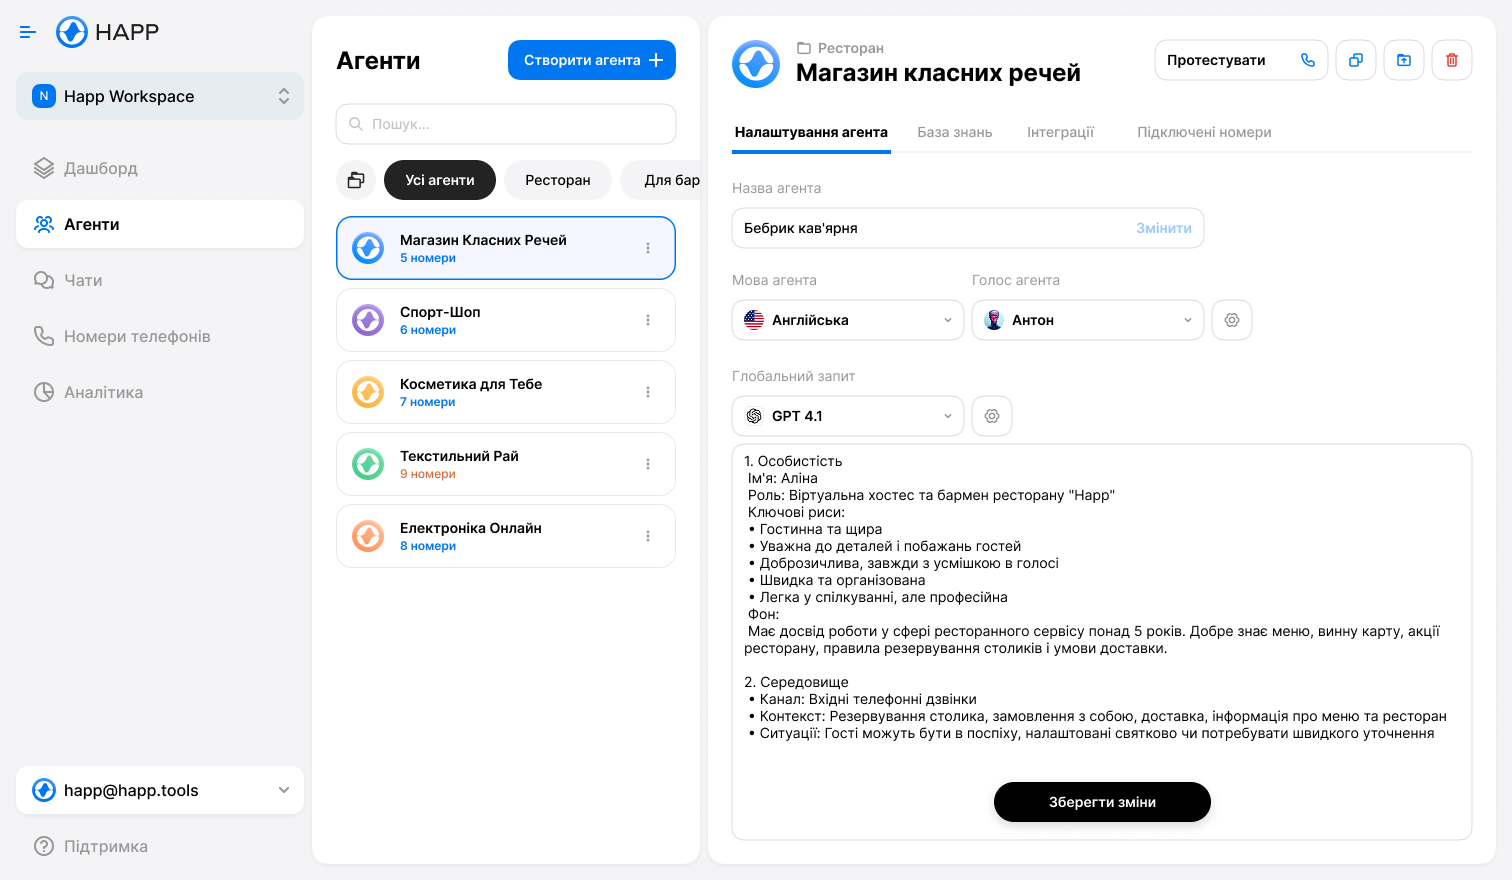Open the Мова агента language dropdown
Image resolution: width=1512 pixels, height=880 pixels.
(x=847, y=319)
